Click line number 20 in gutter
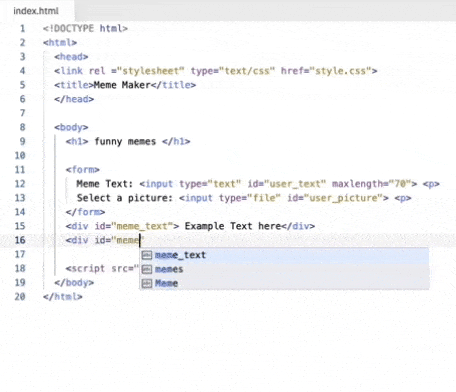This screenshot has width=456, height=392. pyautogui.click(x=20, y=297)
